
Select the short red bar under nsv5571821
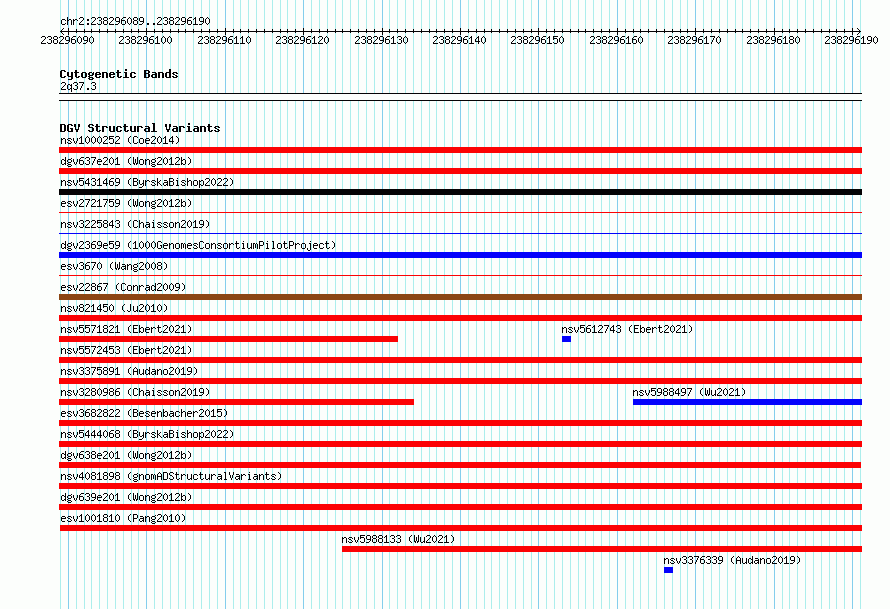coord(228,339)
